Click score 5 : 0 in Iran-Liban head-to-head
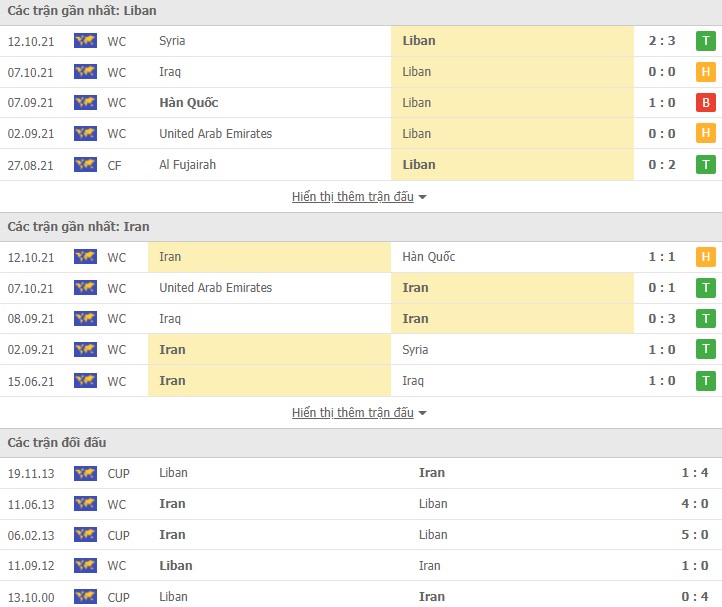 pos(695,535)
